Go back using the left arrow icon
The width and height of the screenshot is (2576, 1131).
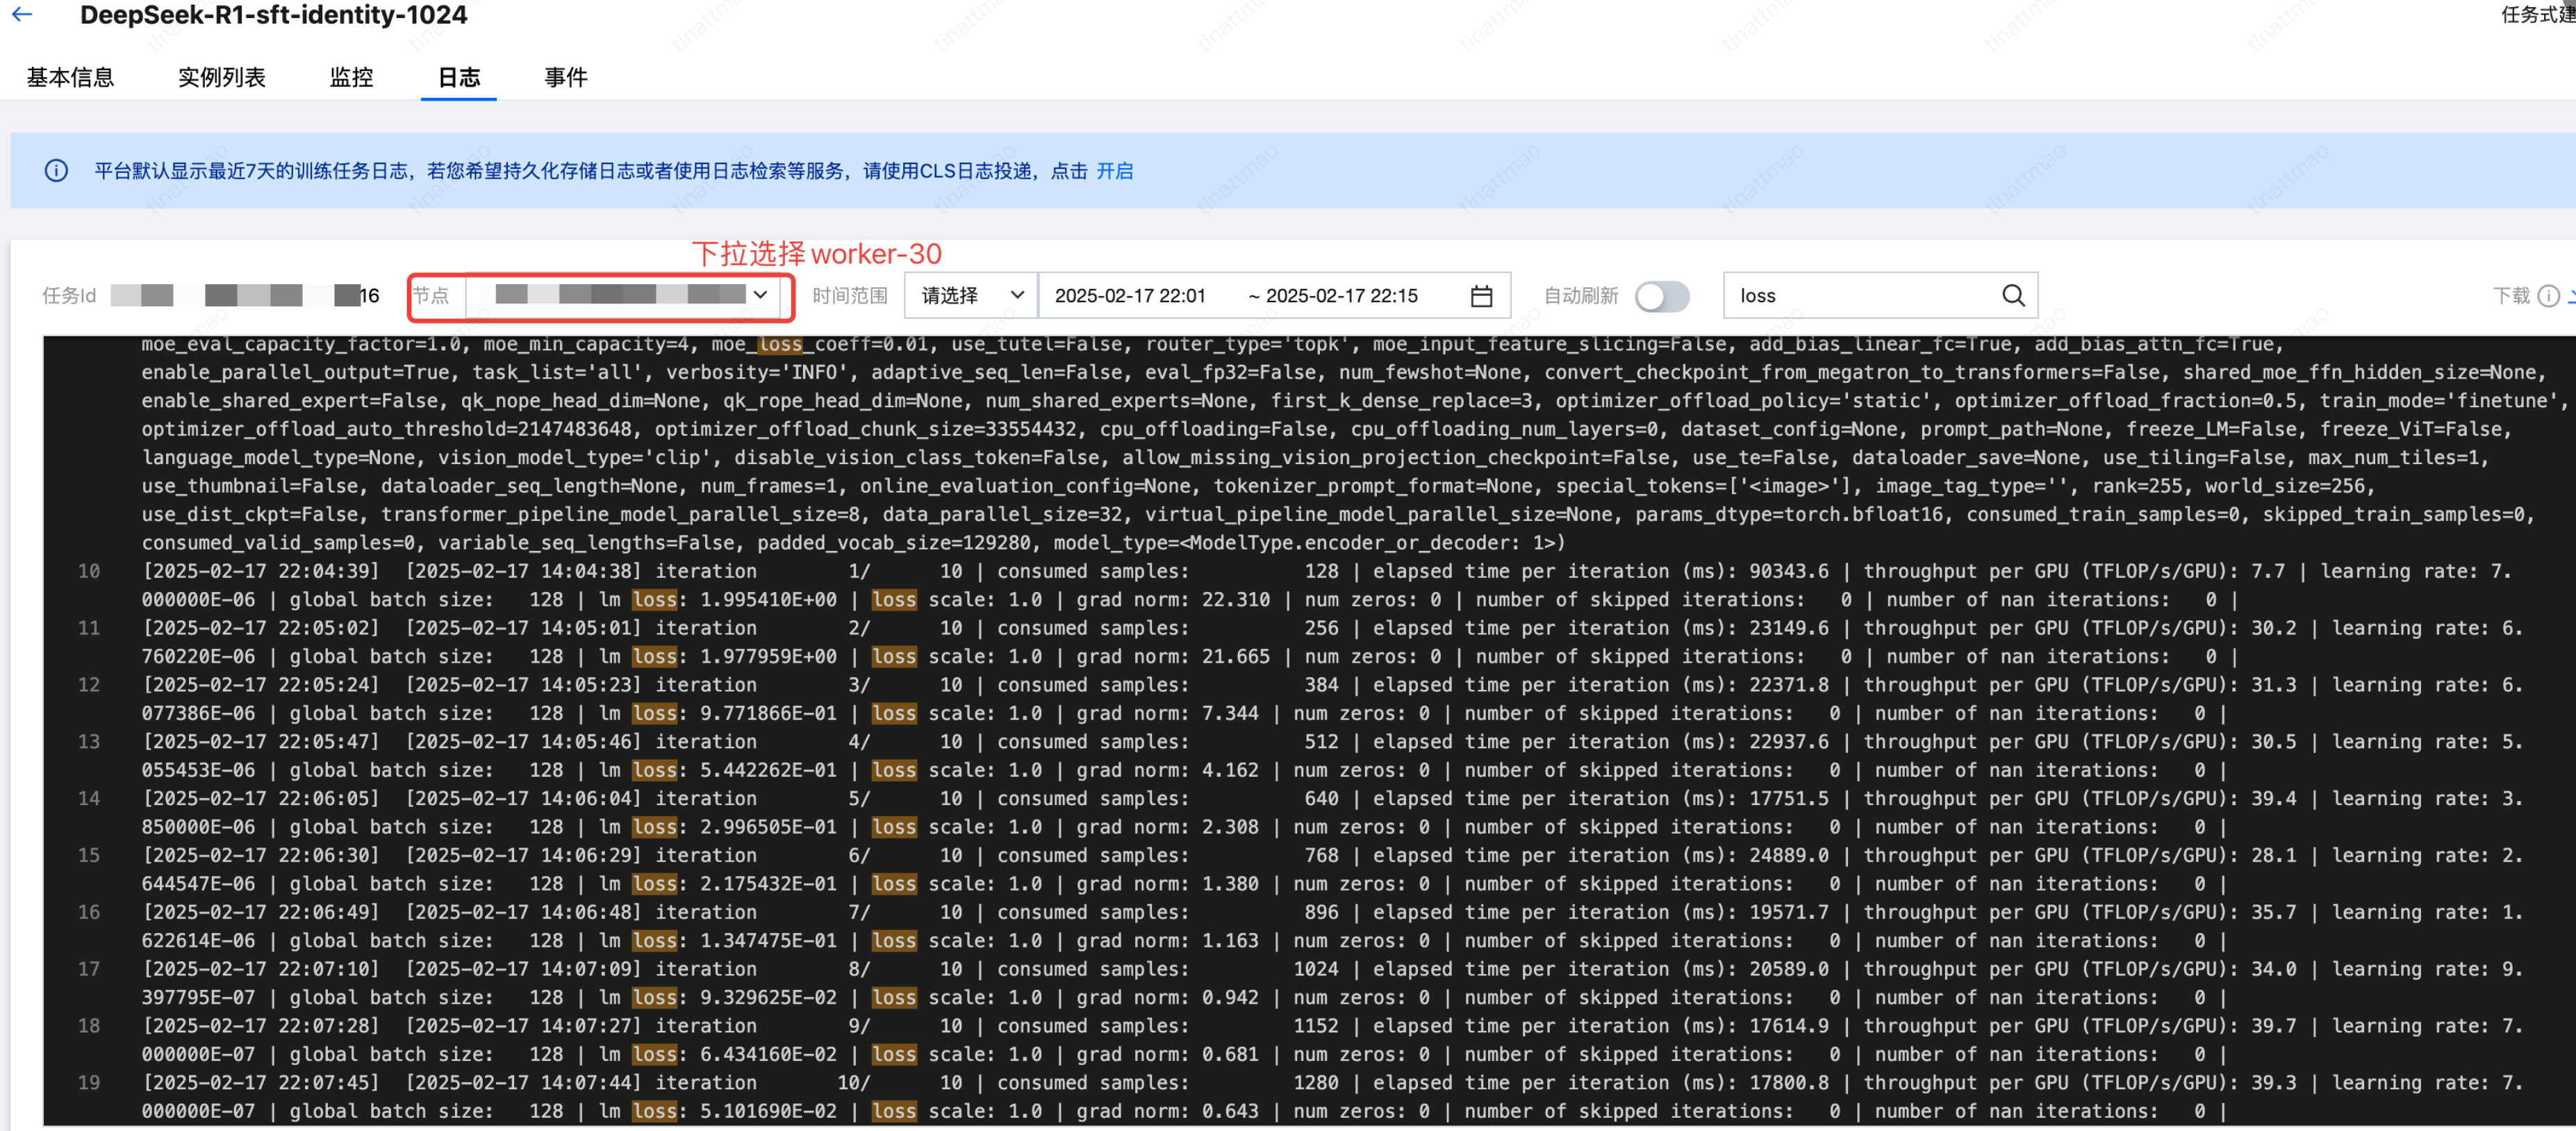(x=22, y=14)
